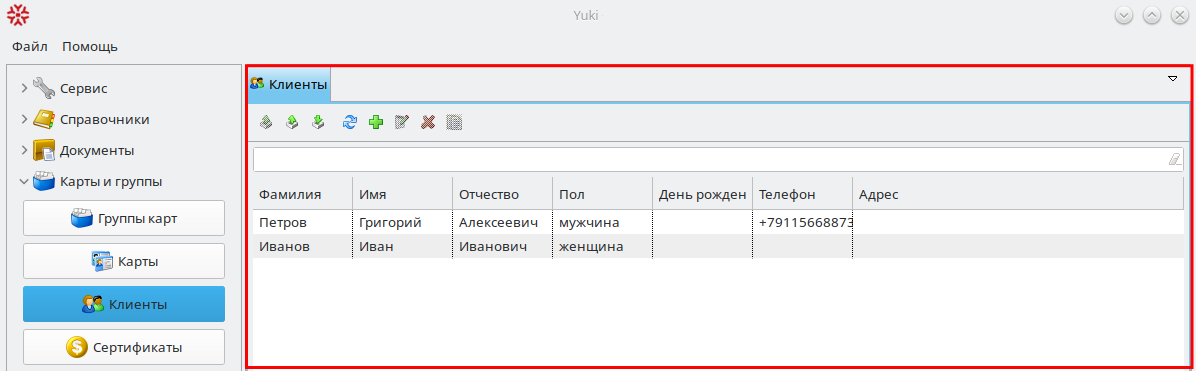Image resolution: width=1196 pixels, height=371 pixels.
Task: Click the grayed document copy icon
Action: coord(455,121)
